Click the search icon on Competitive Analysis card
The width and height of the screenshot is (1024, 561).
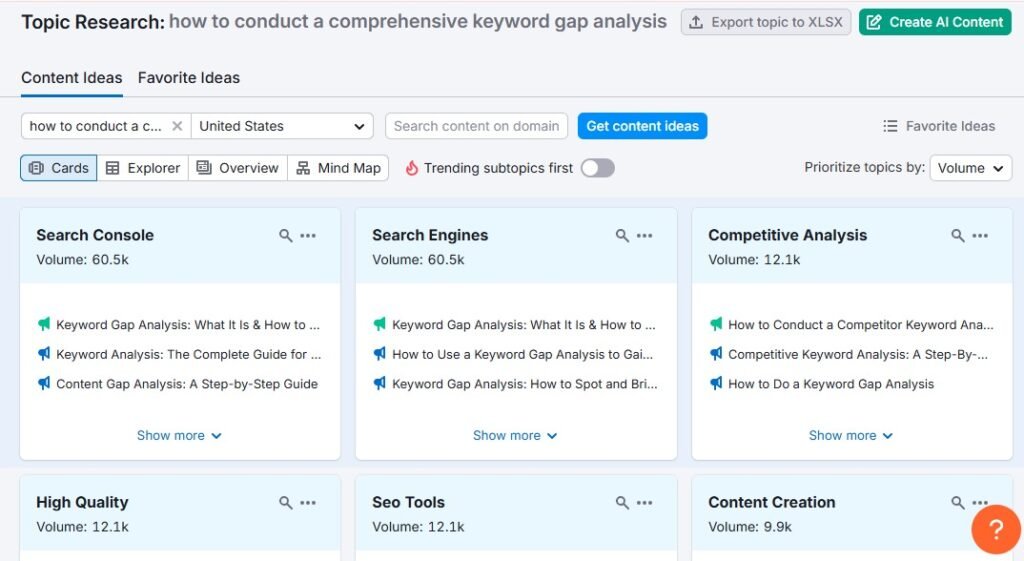click(x=957, y=236)
